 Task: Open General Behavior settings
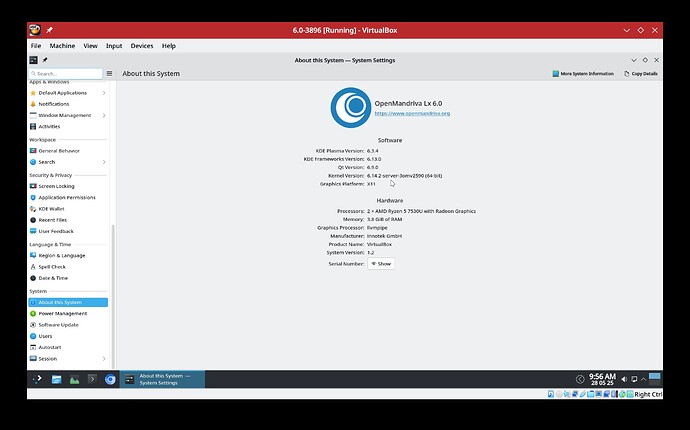point(68,151)
